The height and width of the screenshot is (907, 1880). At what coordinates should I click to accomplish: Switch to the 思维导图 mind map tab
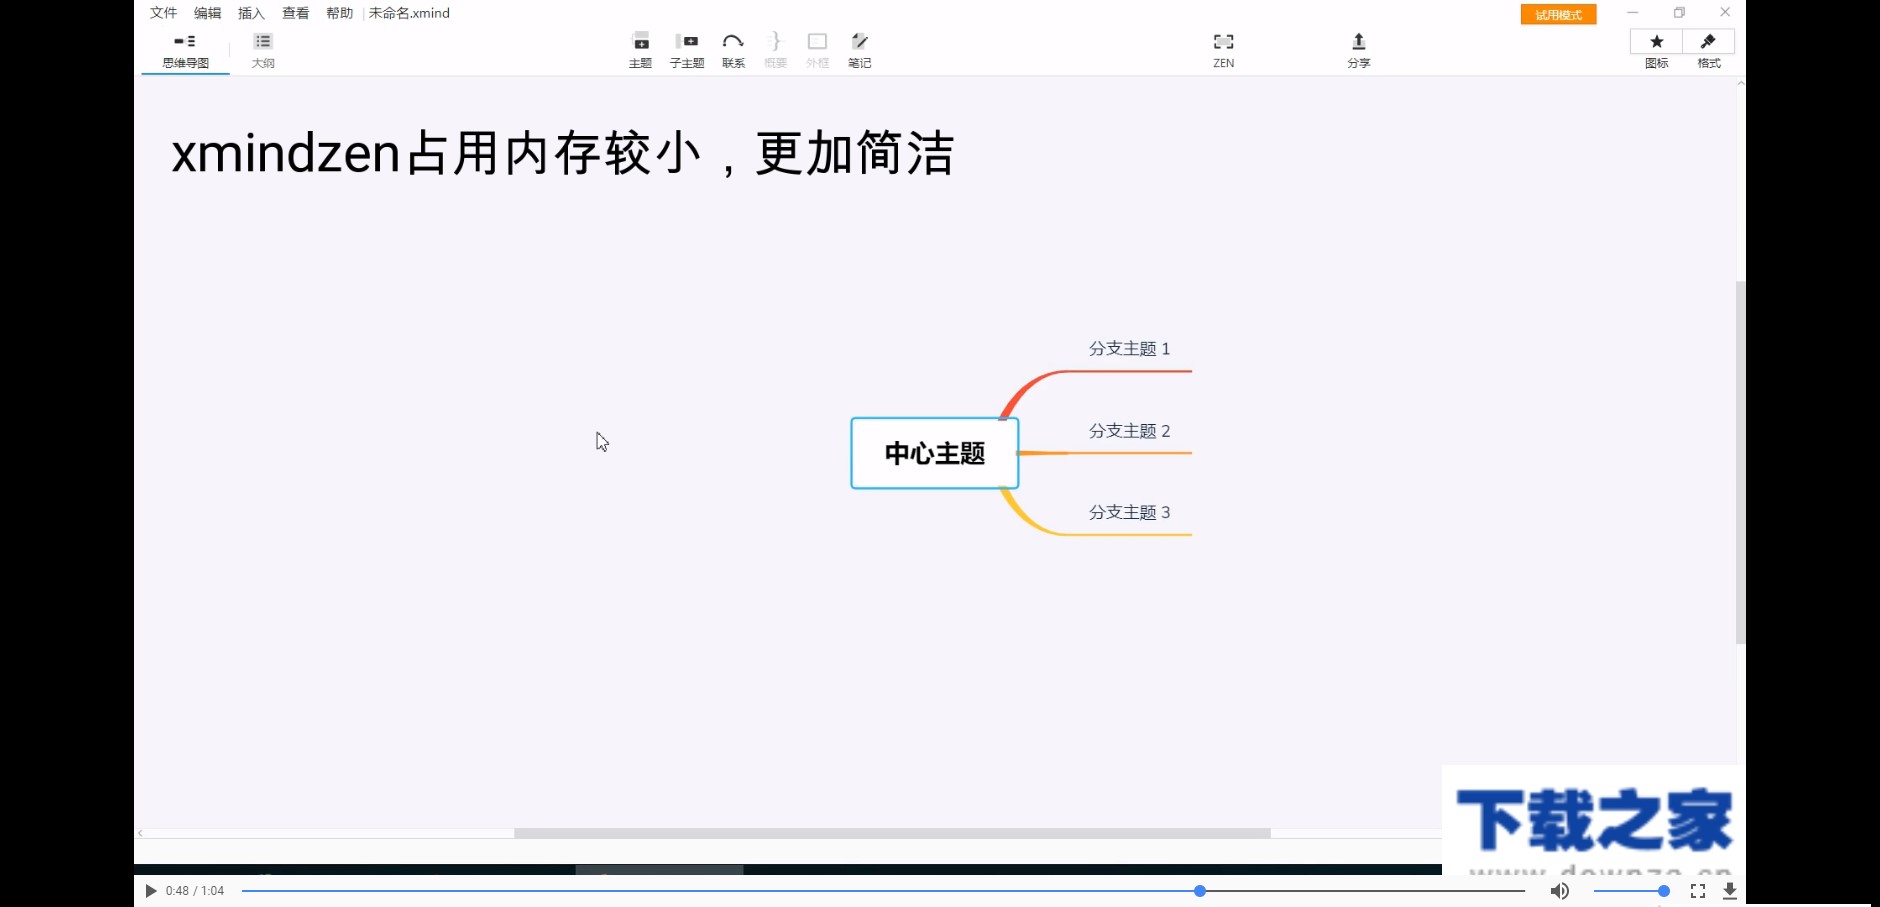(185, 48)
